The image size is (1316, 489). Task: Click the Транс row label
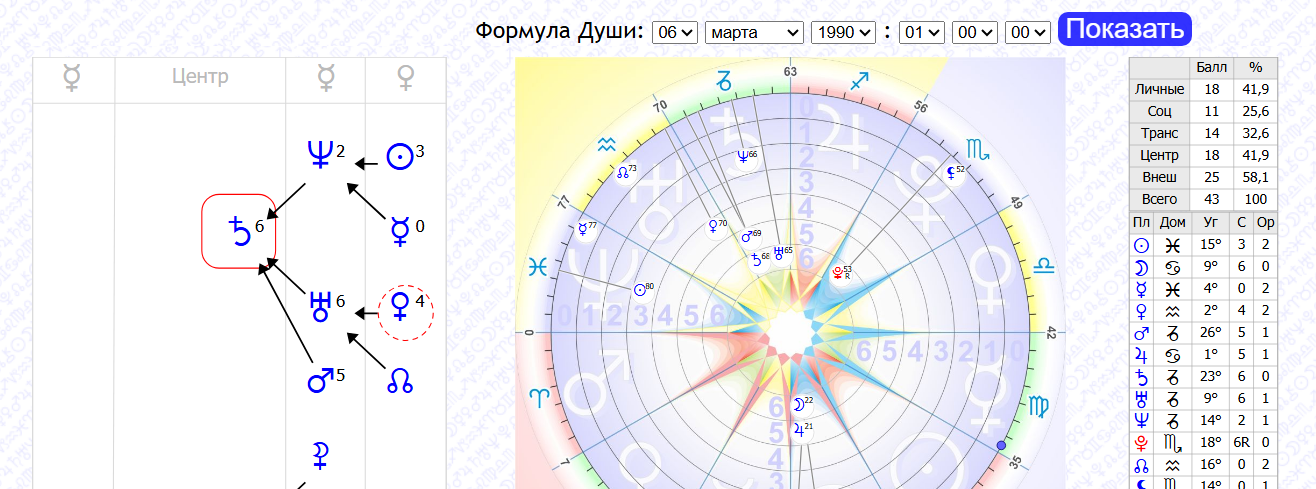point(1159,133)
